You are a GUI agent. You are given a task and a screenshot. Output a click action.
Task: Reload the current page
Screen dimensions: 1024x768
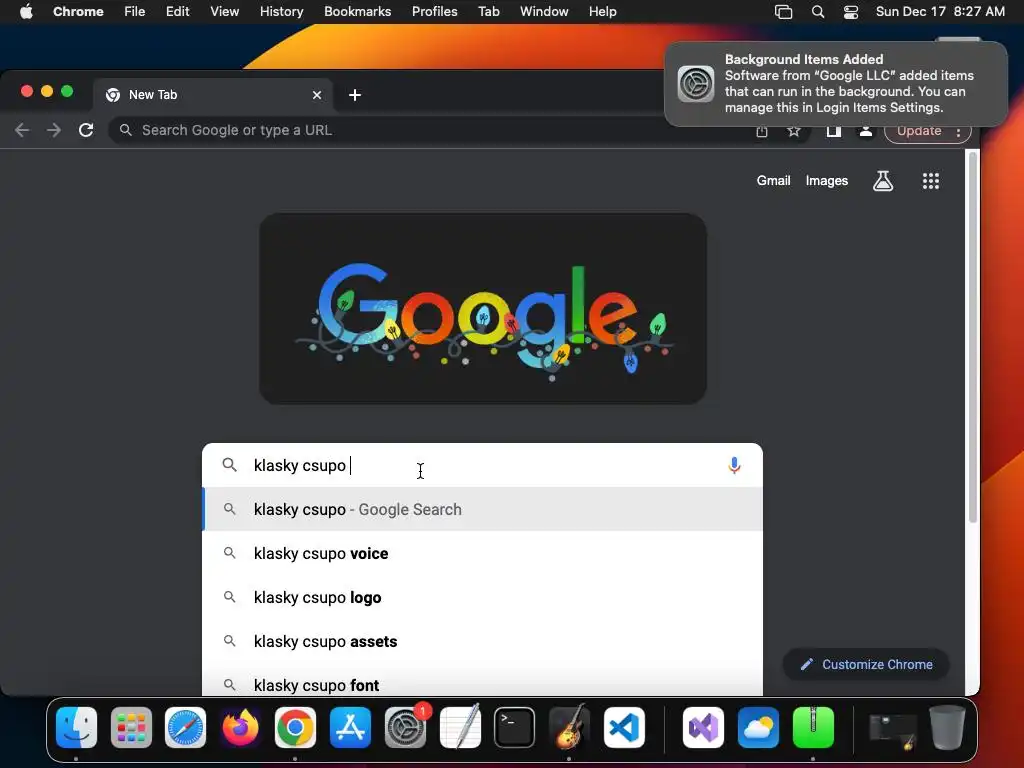coord(86,130)
